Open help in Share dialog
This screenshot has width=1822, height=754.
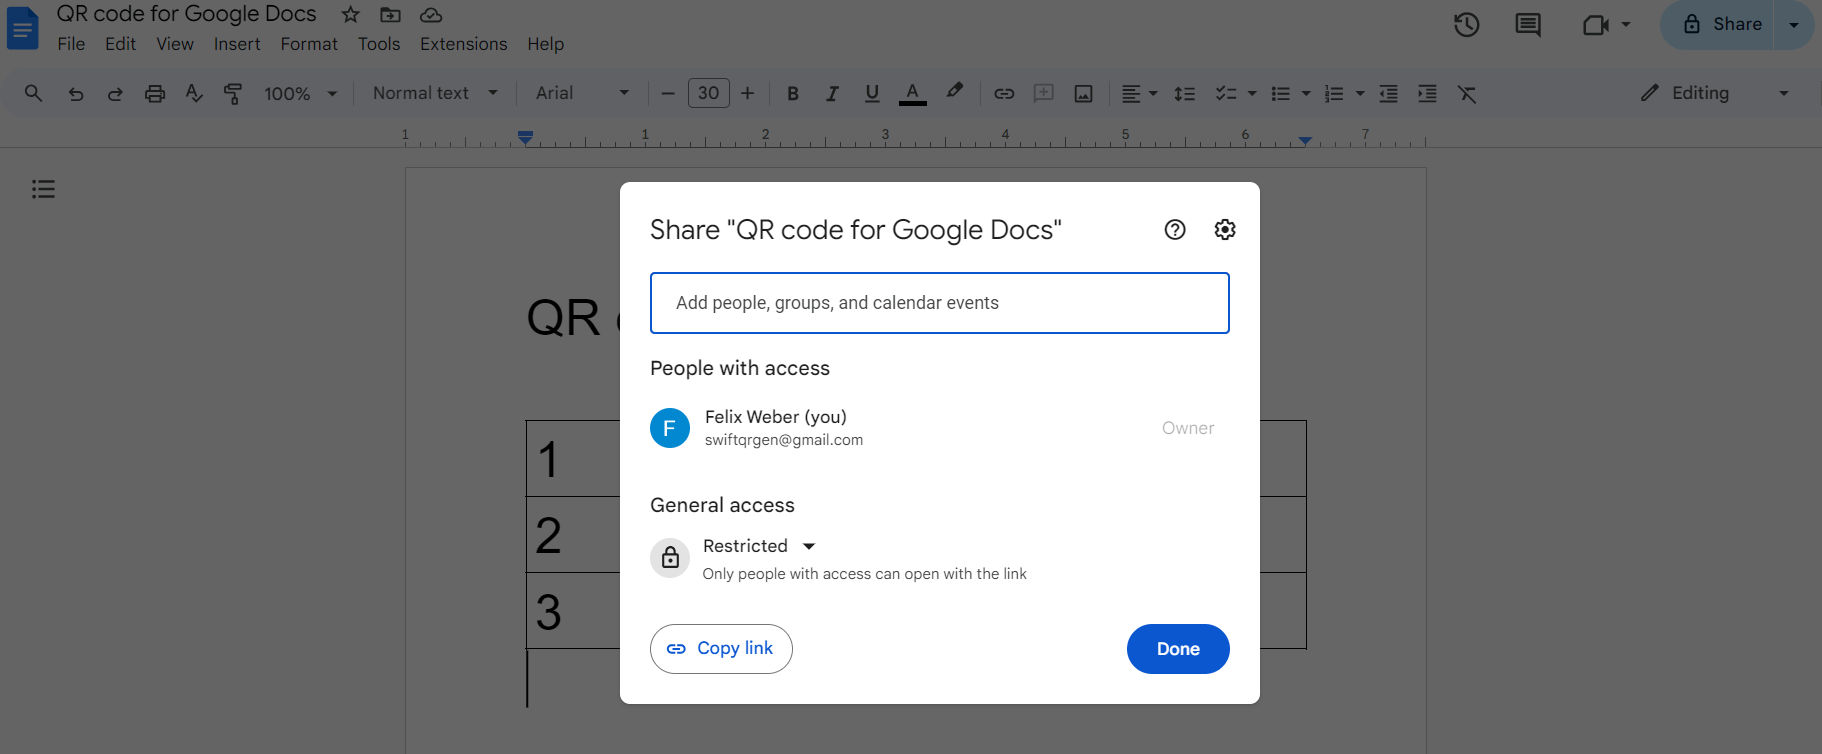[1175, 230]
